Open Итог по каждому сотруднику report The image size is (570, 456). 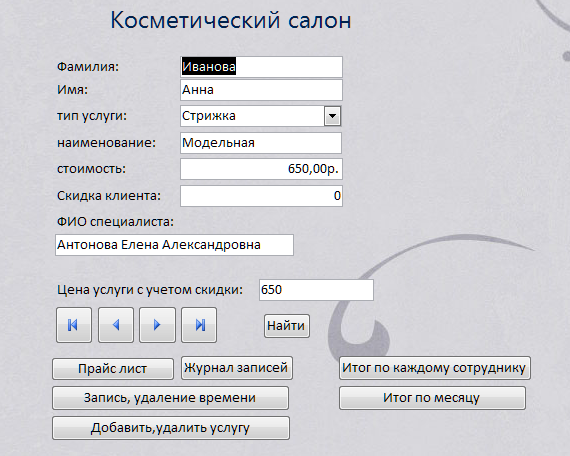click(435, 368)
